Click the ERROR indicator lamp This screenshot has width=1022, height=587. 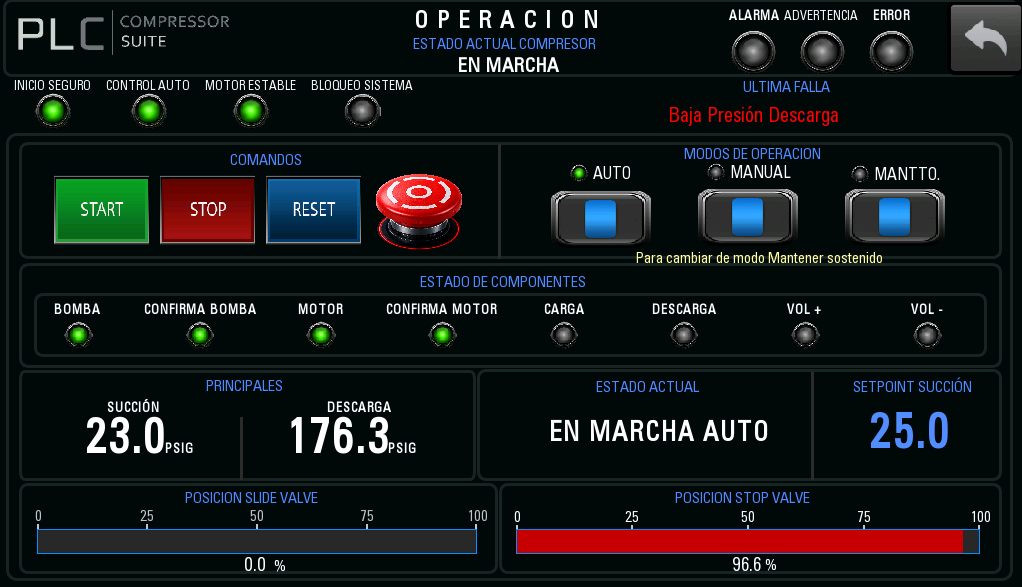(891, 51)
